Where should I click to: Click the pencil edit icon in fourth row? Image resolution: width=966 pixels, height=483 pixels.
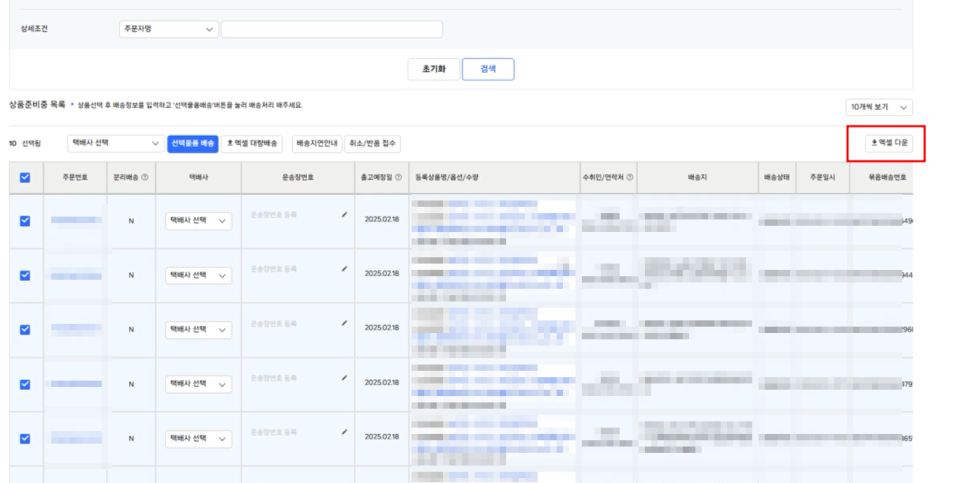point(344,378)
